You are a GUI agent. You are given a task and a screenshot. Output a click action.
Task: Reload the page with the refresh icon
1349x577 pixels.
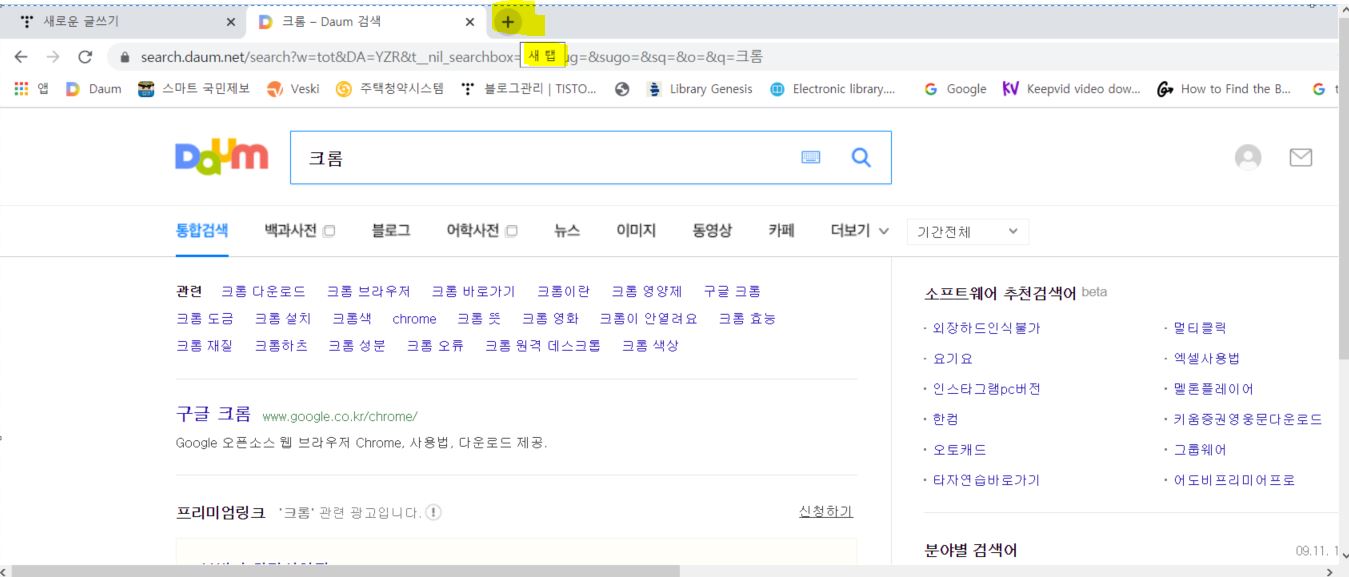[x=85, y=57]
